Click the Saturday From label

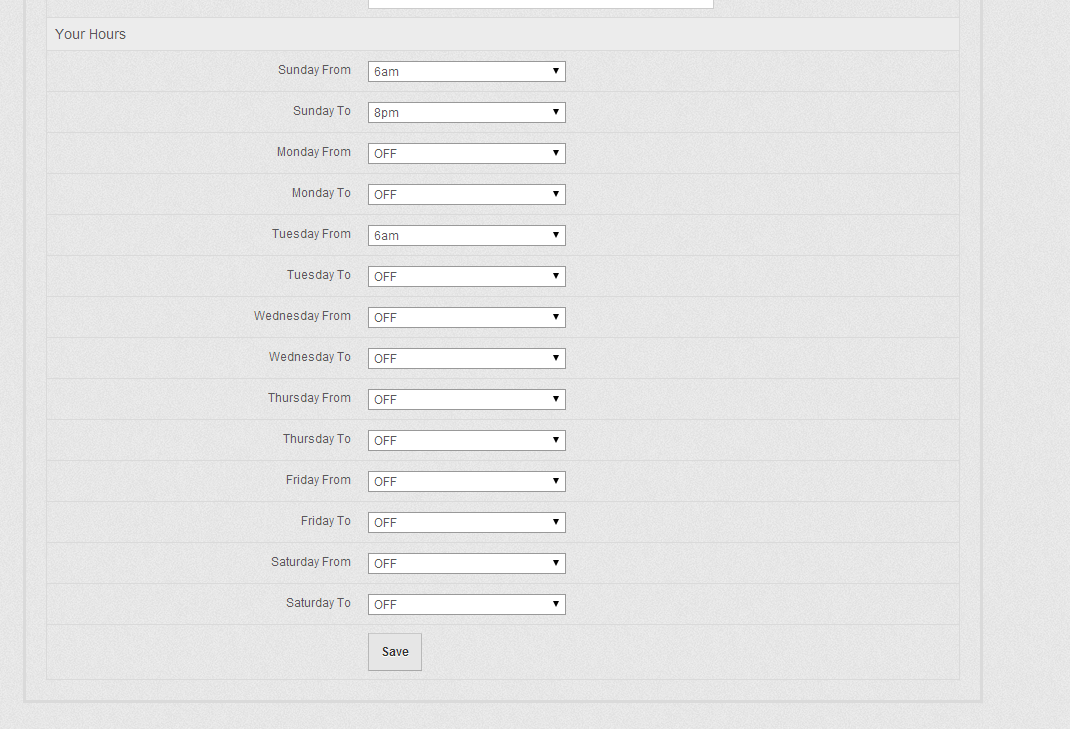pos(310,562)
